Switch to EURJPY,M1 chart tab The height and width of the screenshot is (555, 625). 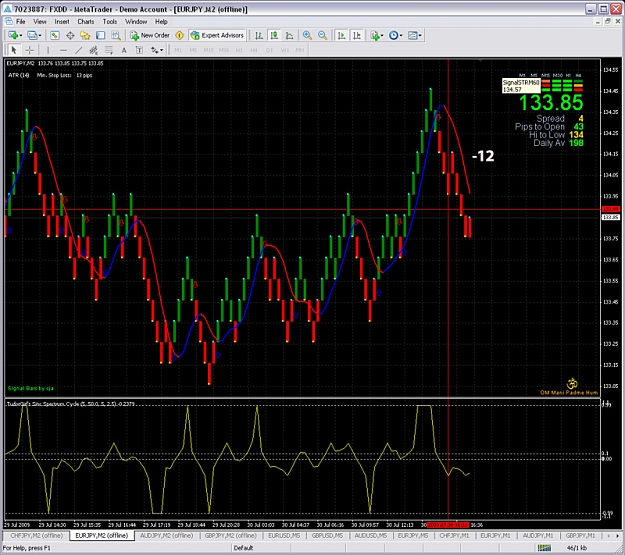click(495, 535)
